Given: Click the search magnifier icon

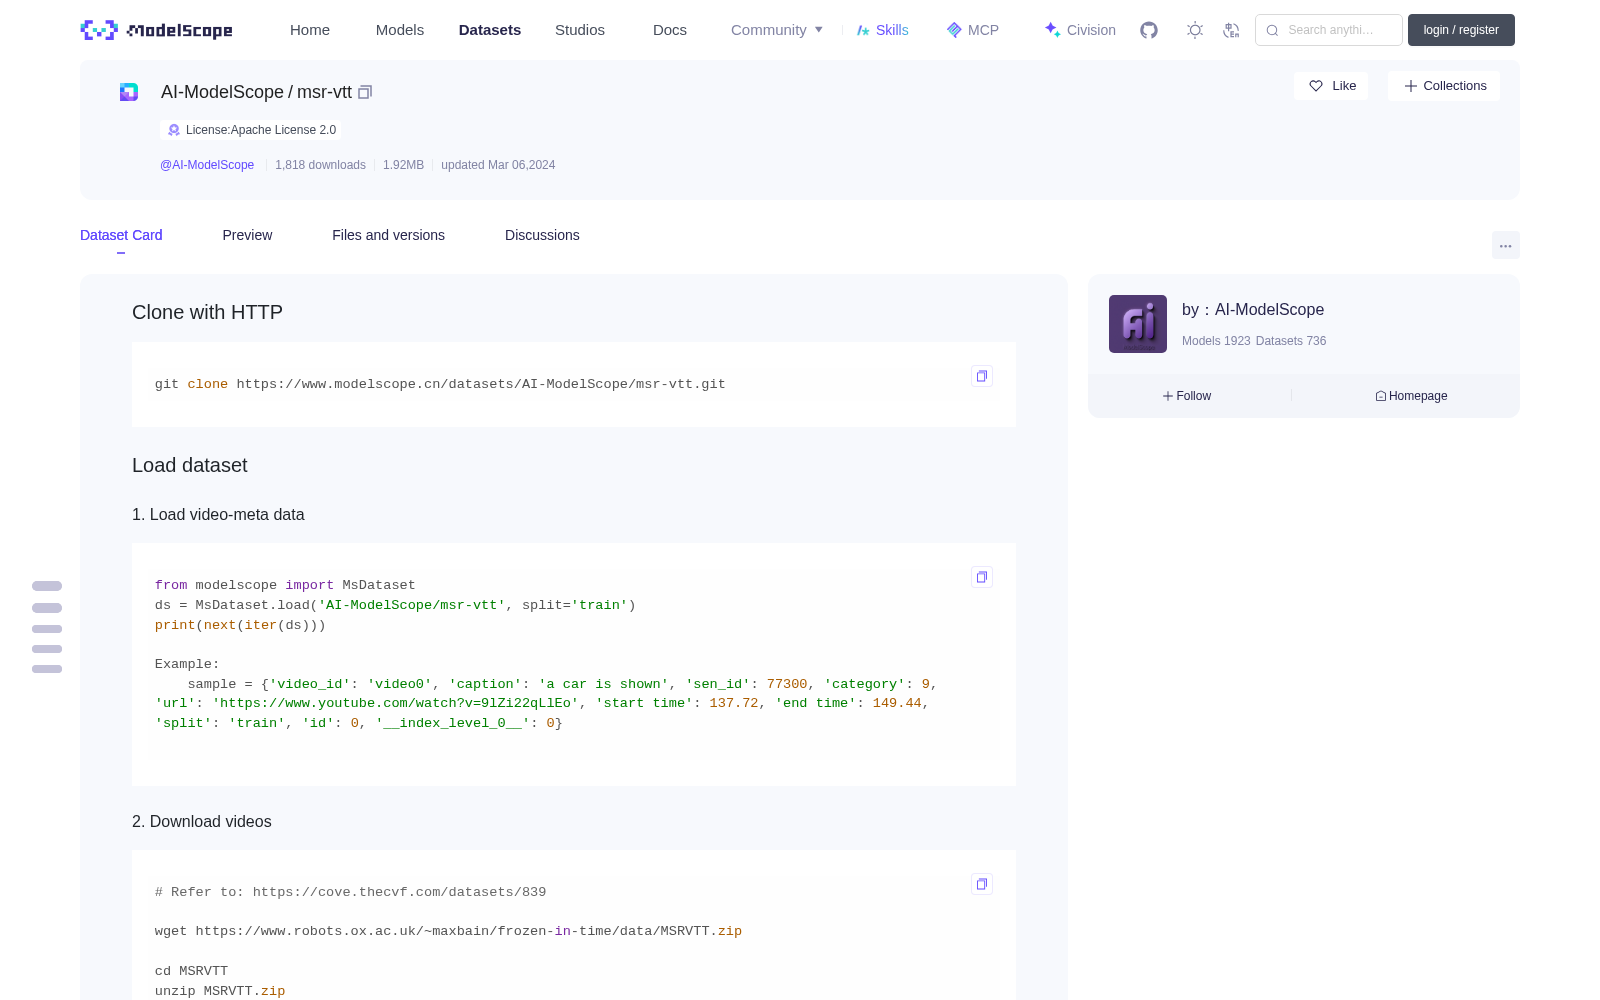Looking at the screenshot, I should pos(1272,30).
